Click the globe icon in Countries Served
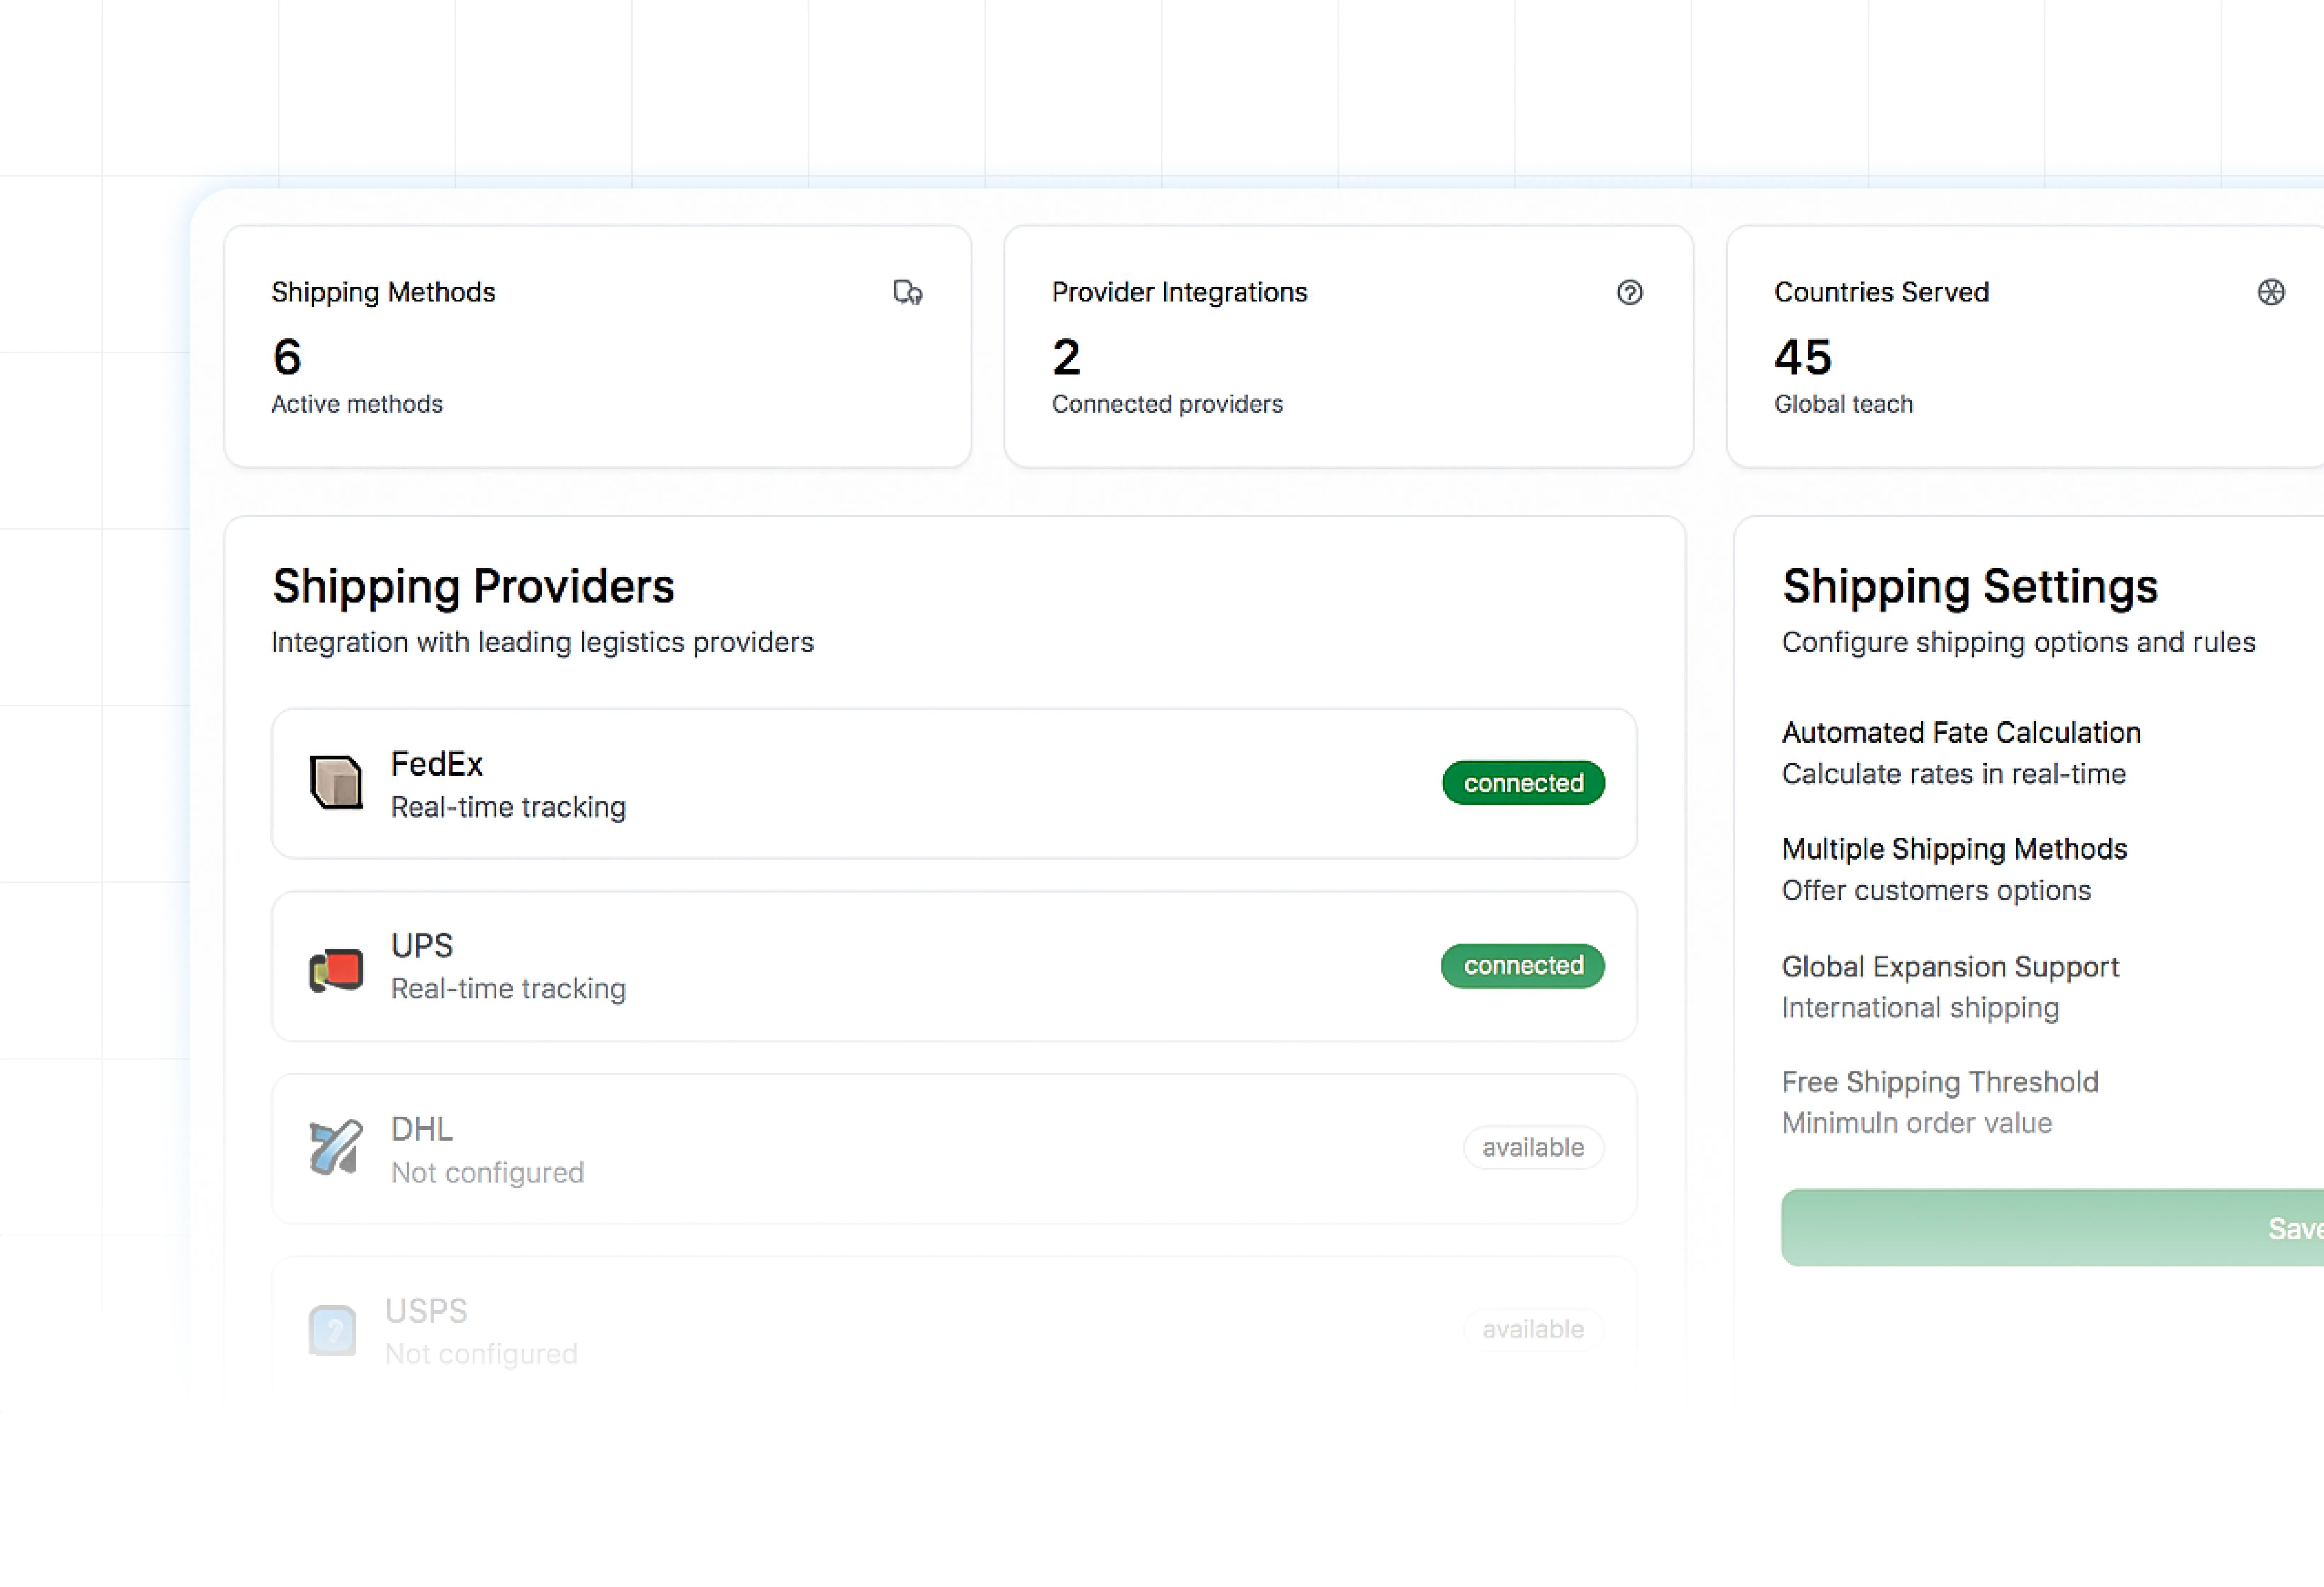 [2270, 292]
